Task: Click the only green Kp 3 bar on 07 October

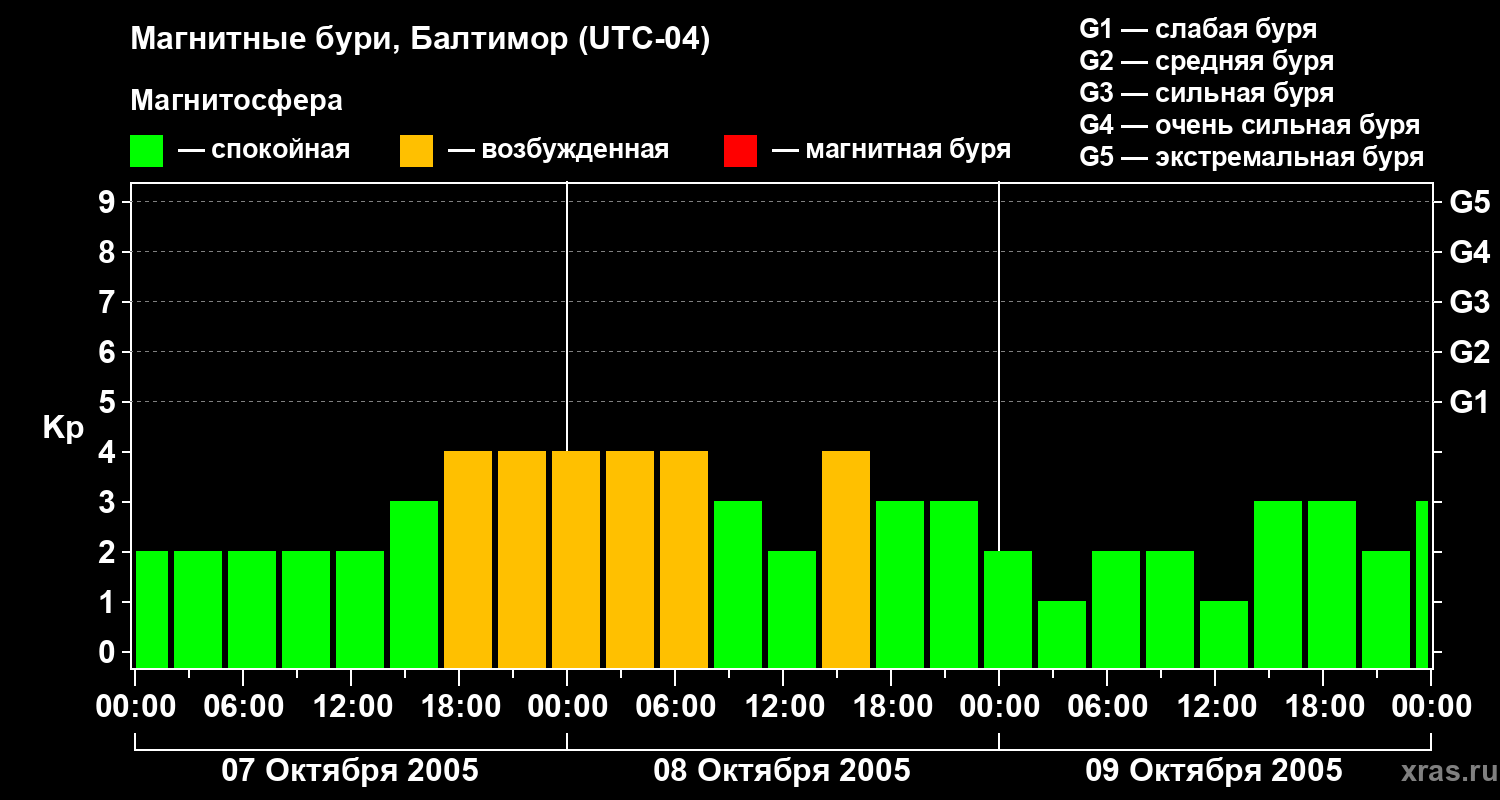Action: click(414, 585)
